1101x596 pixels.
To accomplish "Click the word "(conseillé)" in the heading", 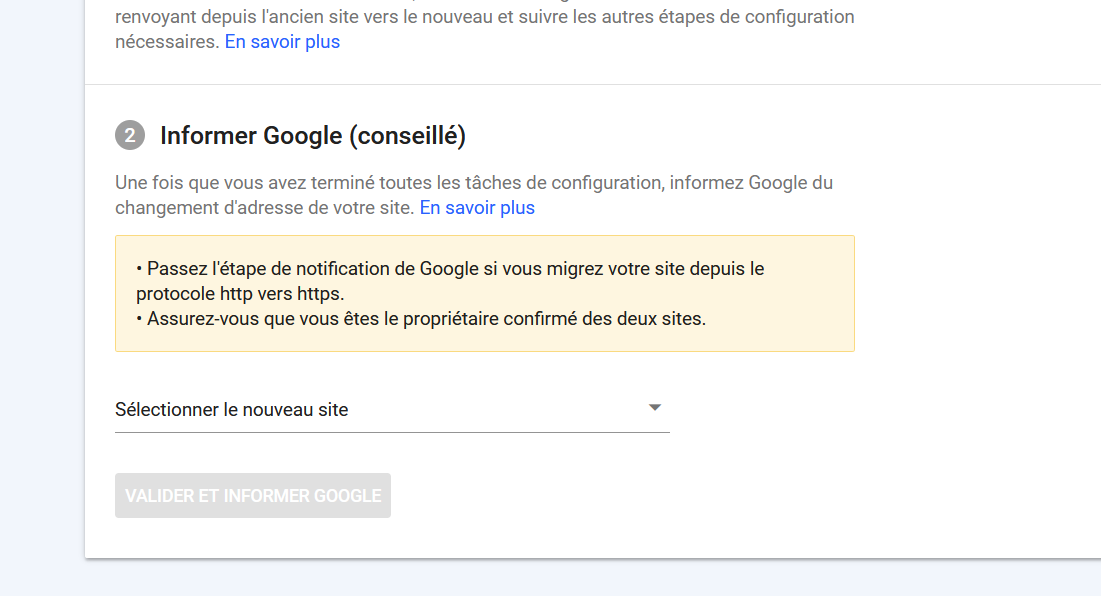I will pyautogui.click(x=407, y=136).
